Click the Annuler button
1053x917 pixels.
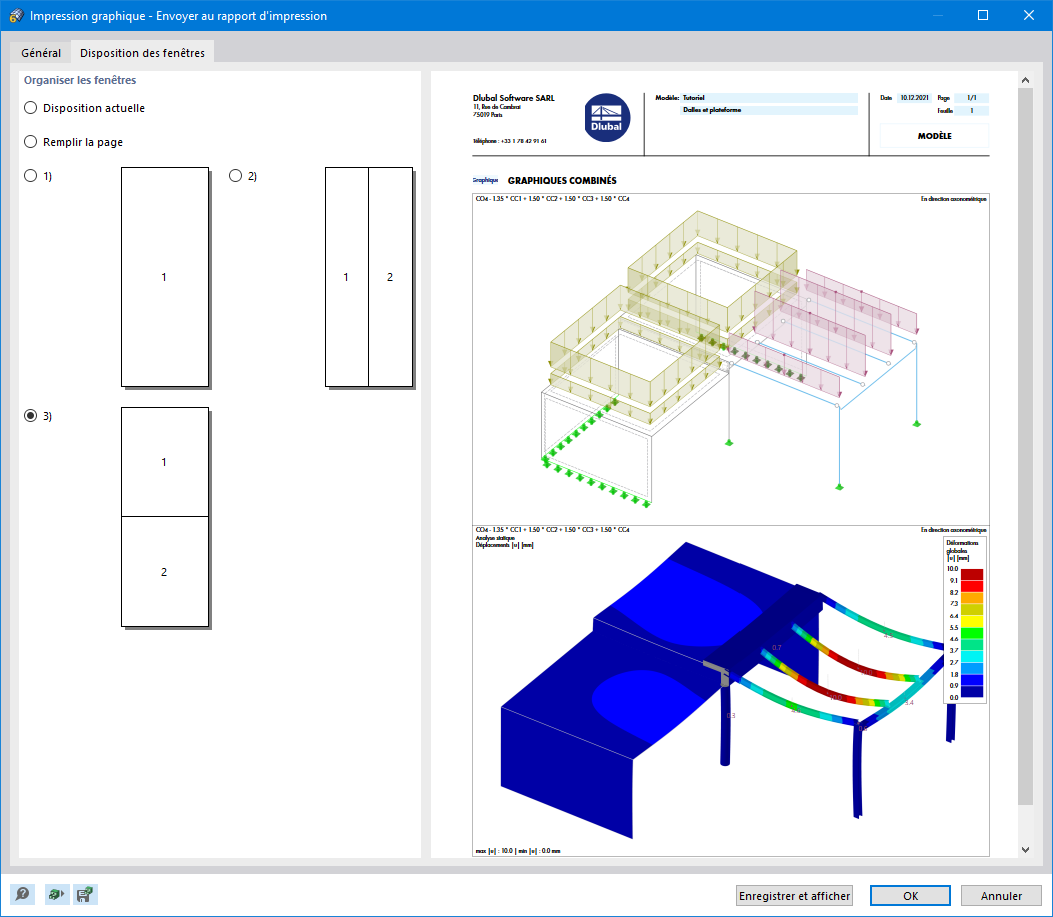pyautogui.click(x=1001, y=896)
